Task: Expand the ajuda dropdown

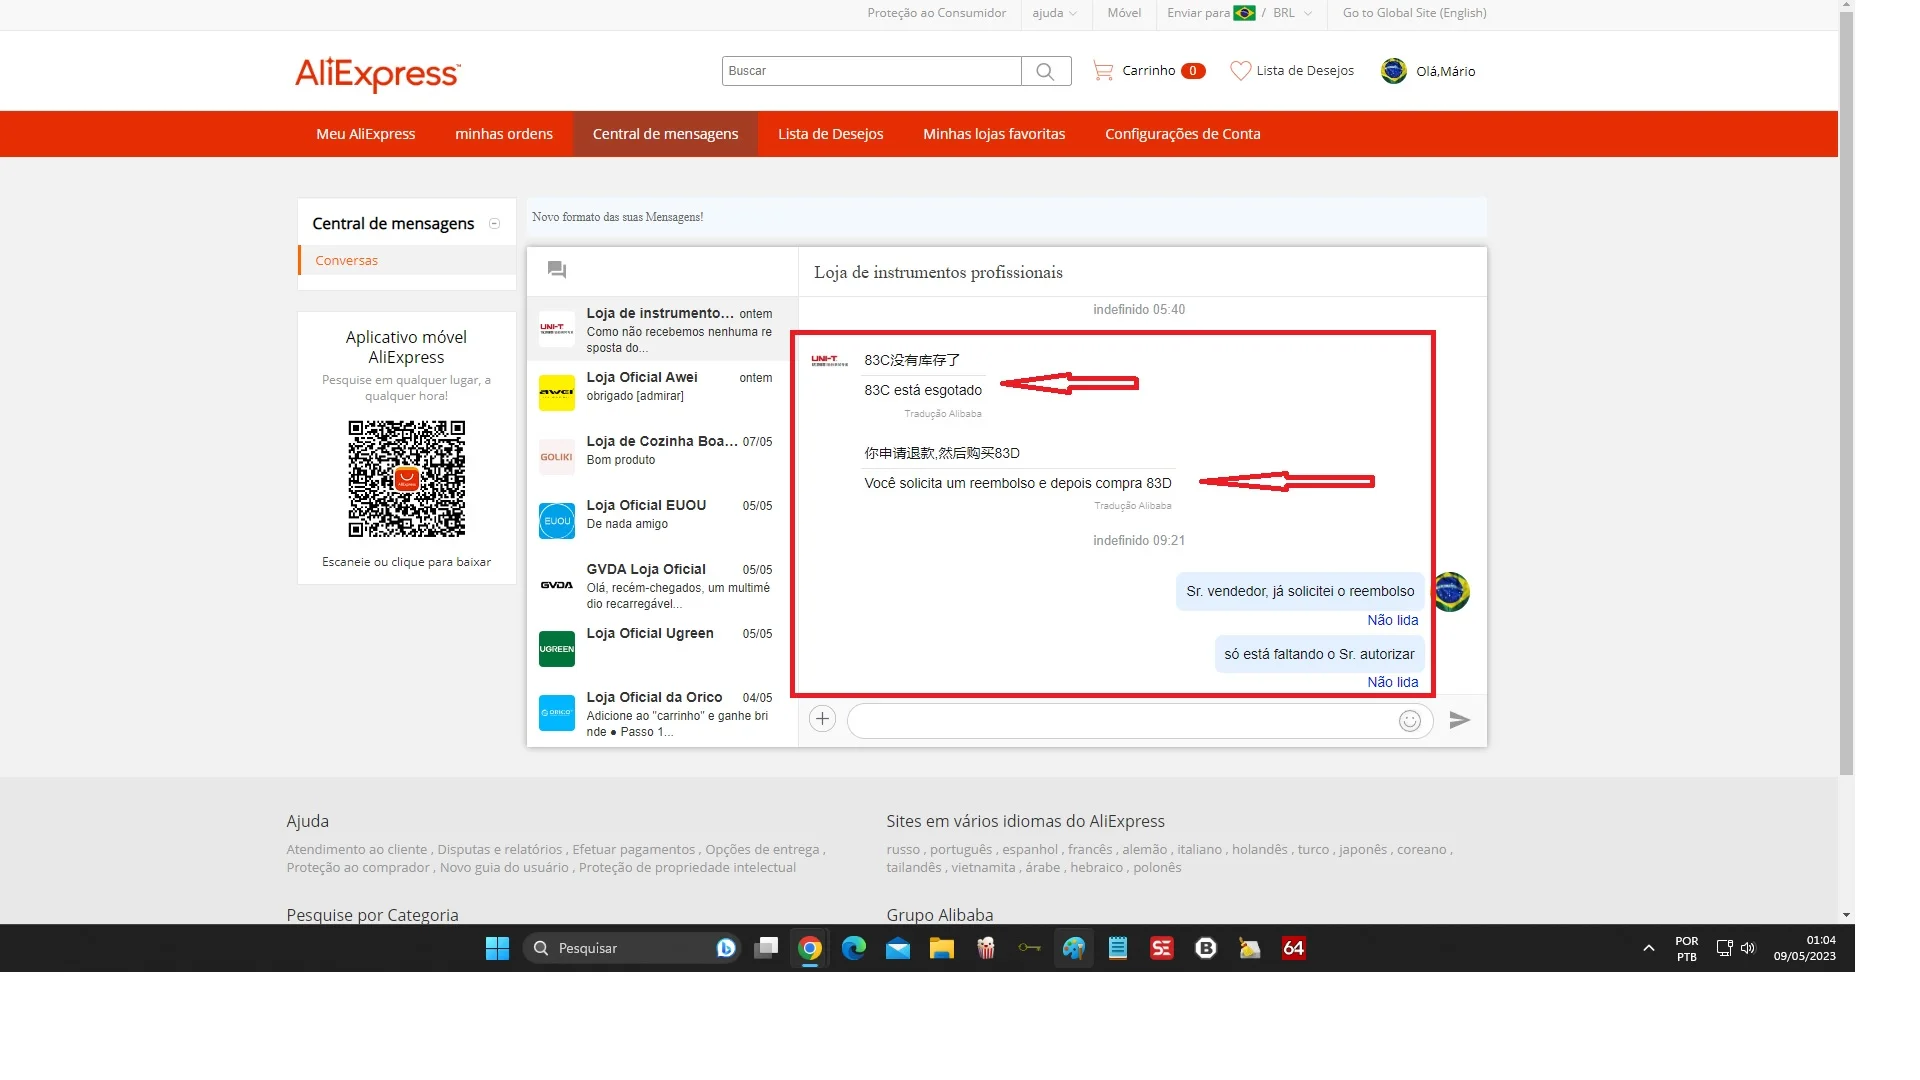Action: [1054, 13]
